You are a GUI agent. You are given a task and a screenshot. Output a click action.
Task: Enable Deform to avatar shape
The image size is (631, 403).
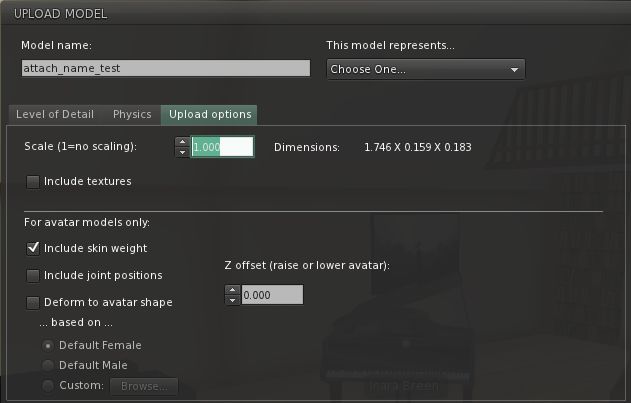(34, 302)
